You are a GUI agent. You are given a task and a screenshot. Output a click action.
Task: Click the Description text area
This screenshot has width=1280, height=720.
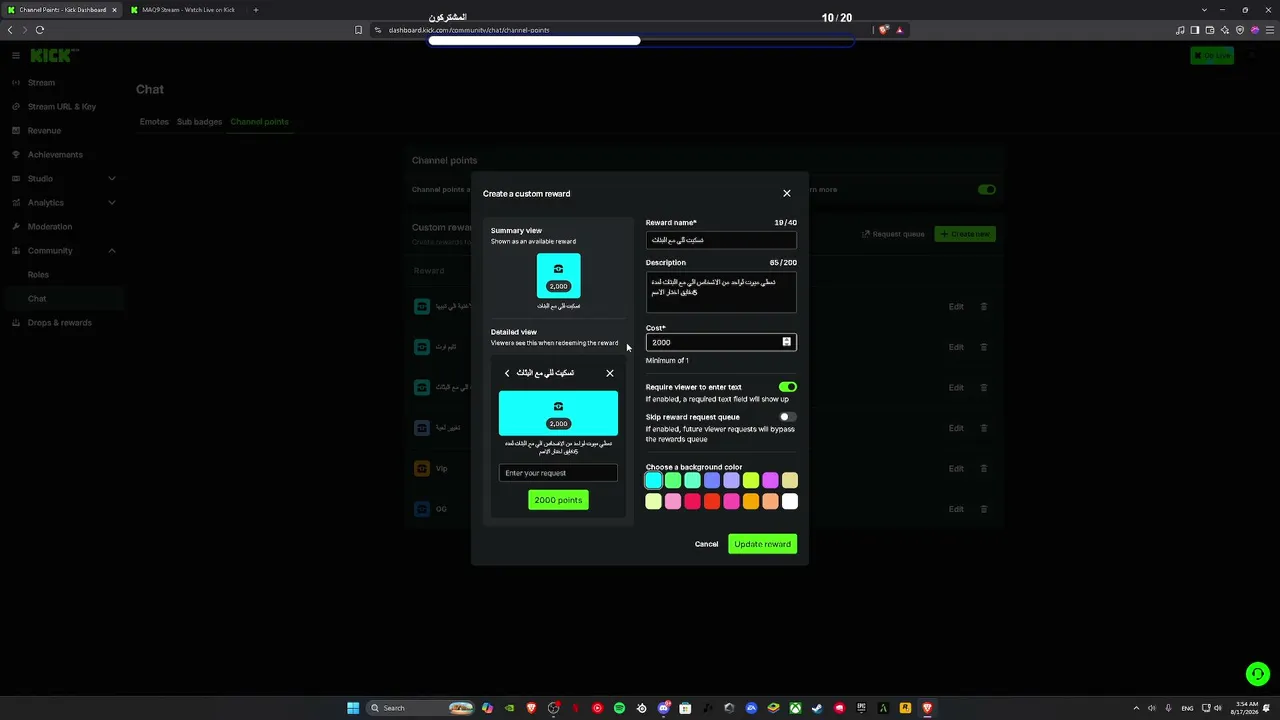click(721, 293)
